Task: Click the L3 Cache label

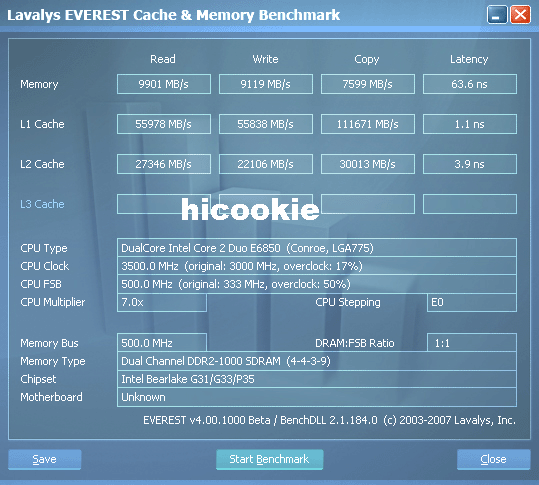Action: tap(42, 204)
